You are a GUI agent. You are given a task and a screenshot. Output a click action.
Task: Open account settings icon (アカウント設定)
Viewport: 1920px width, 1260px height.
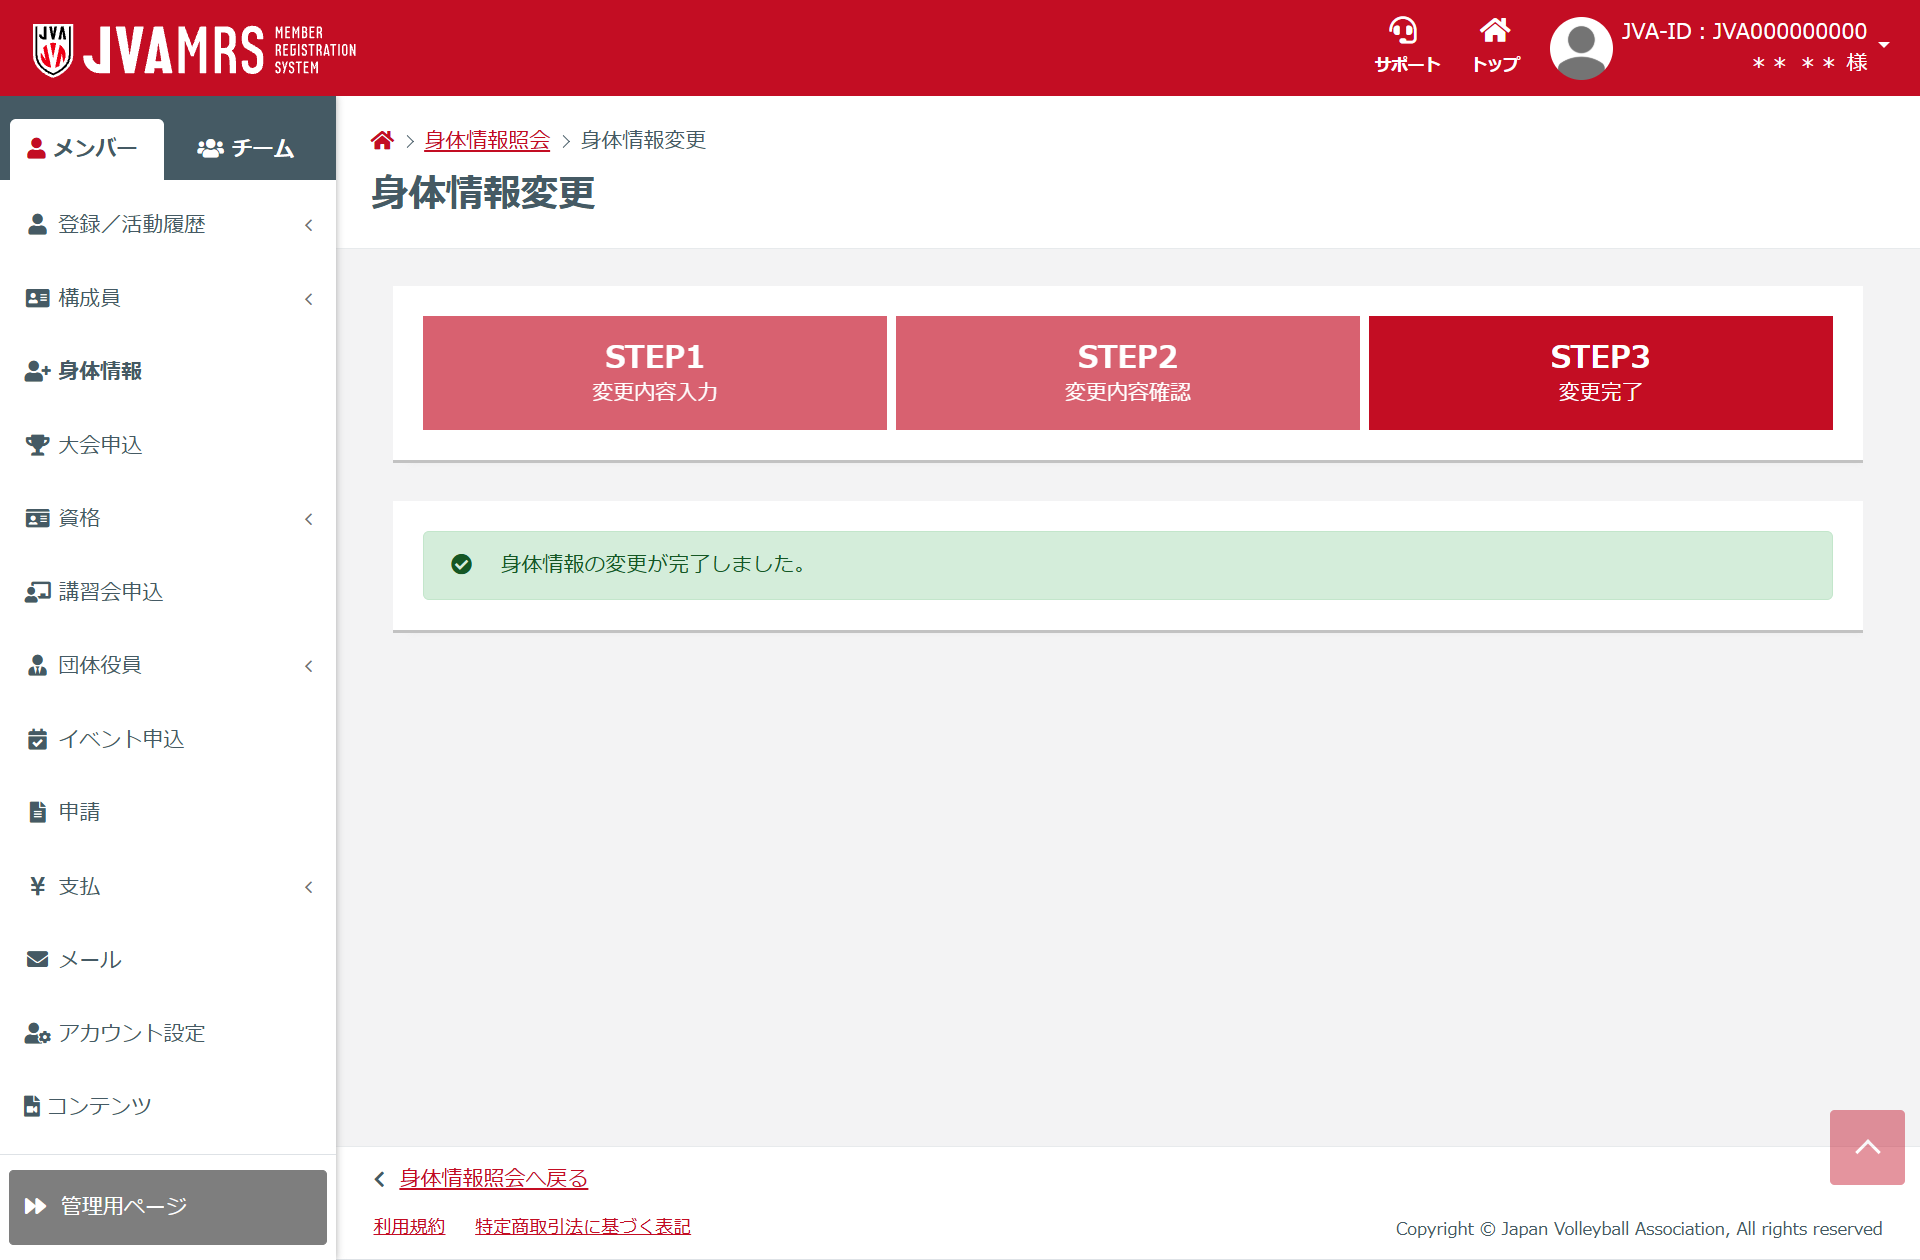point(37,1033)
